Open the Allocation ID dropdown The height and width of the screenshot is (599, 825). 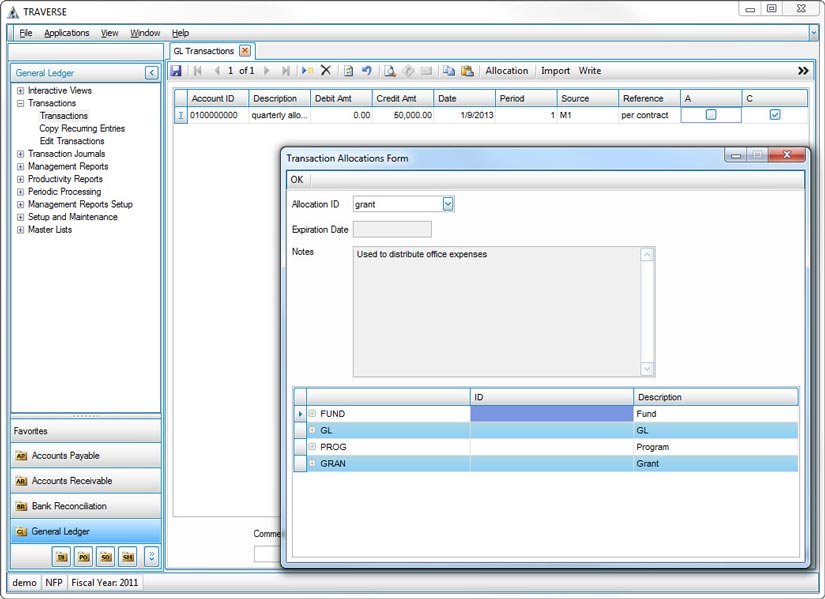click(448, 204)
